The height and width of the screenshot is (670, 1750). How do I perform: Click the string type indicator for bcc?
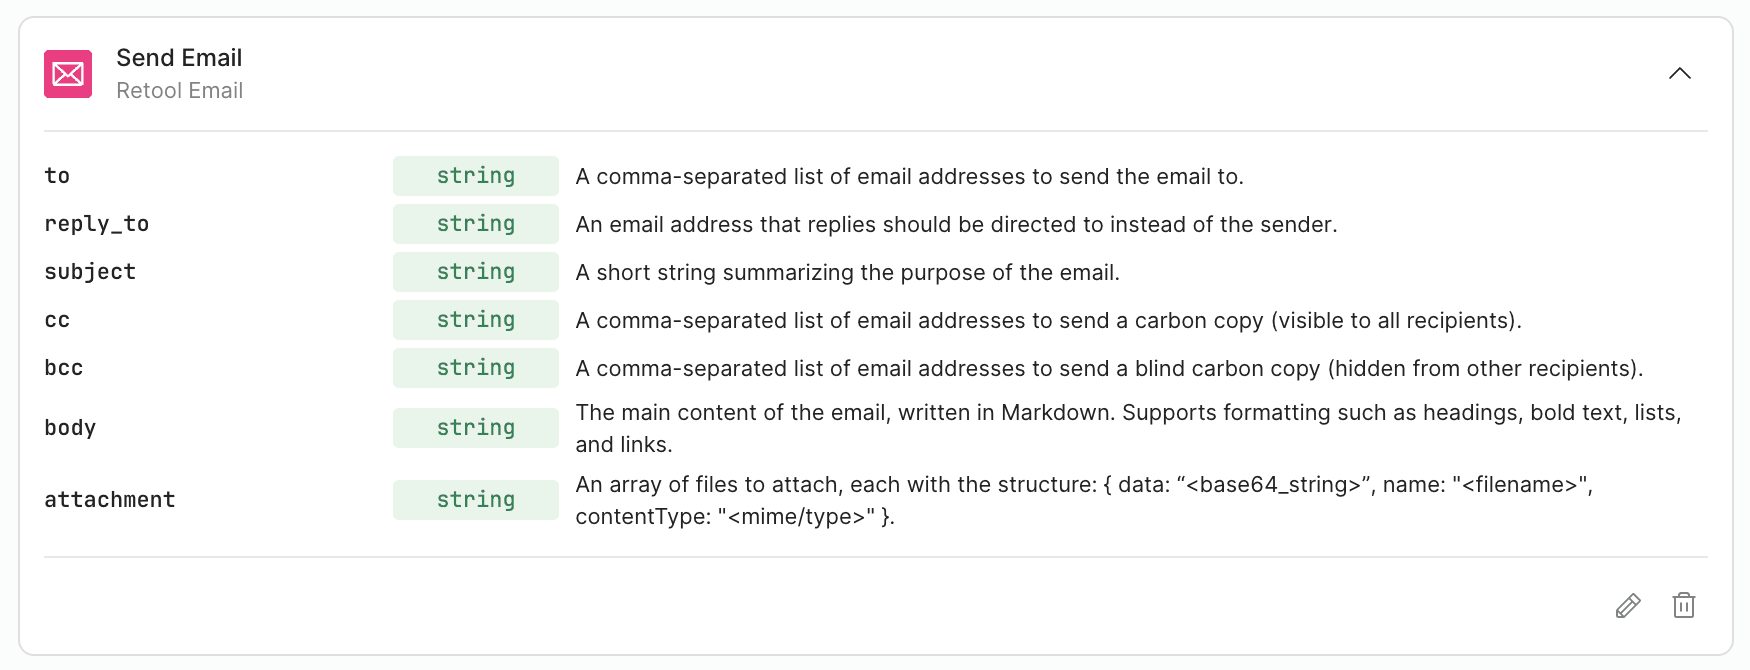pyautogui.click(x=475, y=367)
